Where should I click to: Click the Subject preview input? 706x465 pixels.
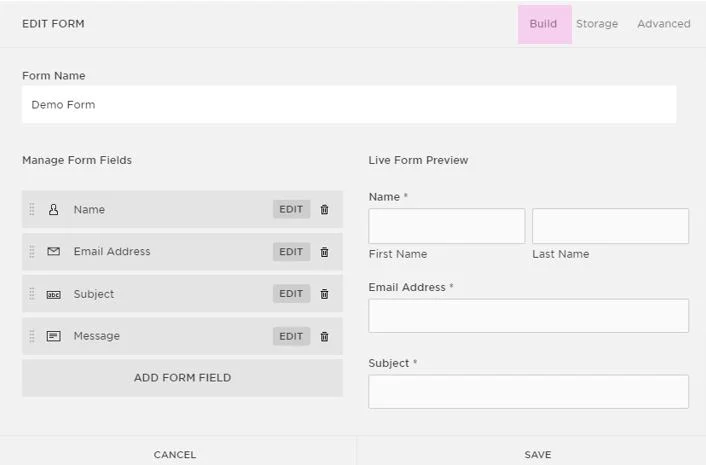(x=529, y=392)
